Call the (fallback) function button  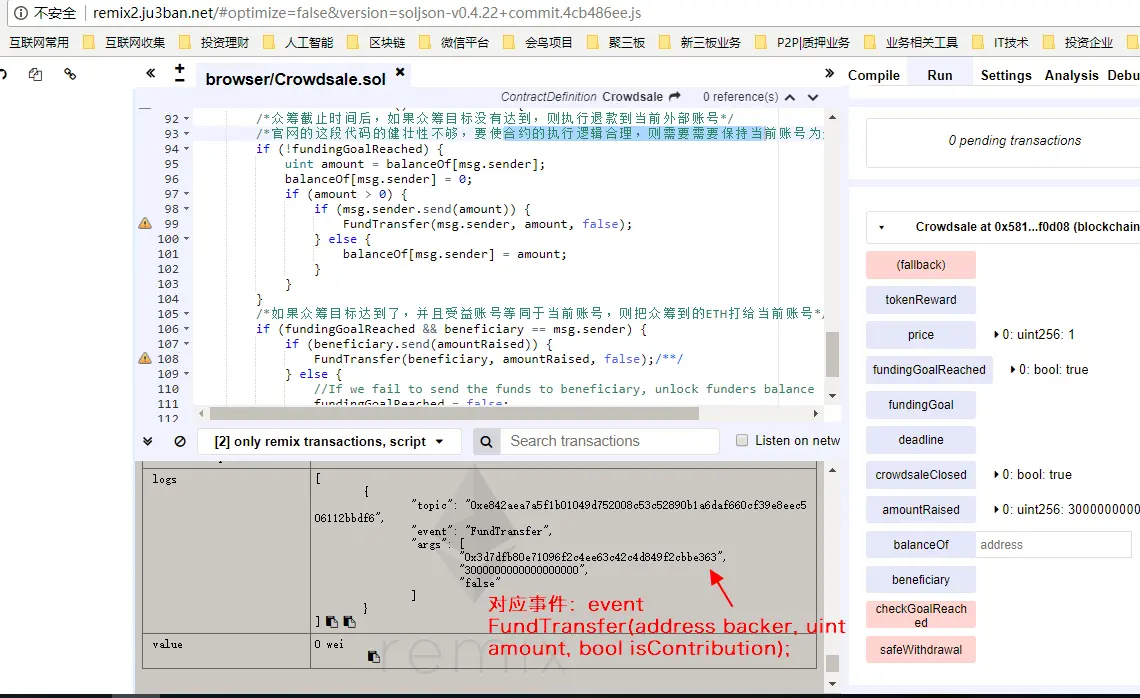920,265
